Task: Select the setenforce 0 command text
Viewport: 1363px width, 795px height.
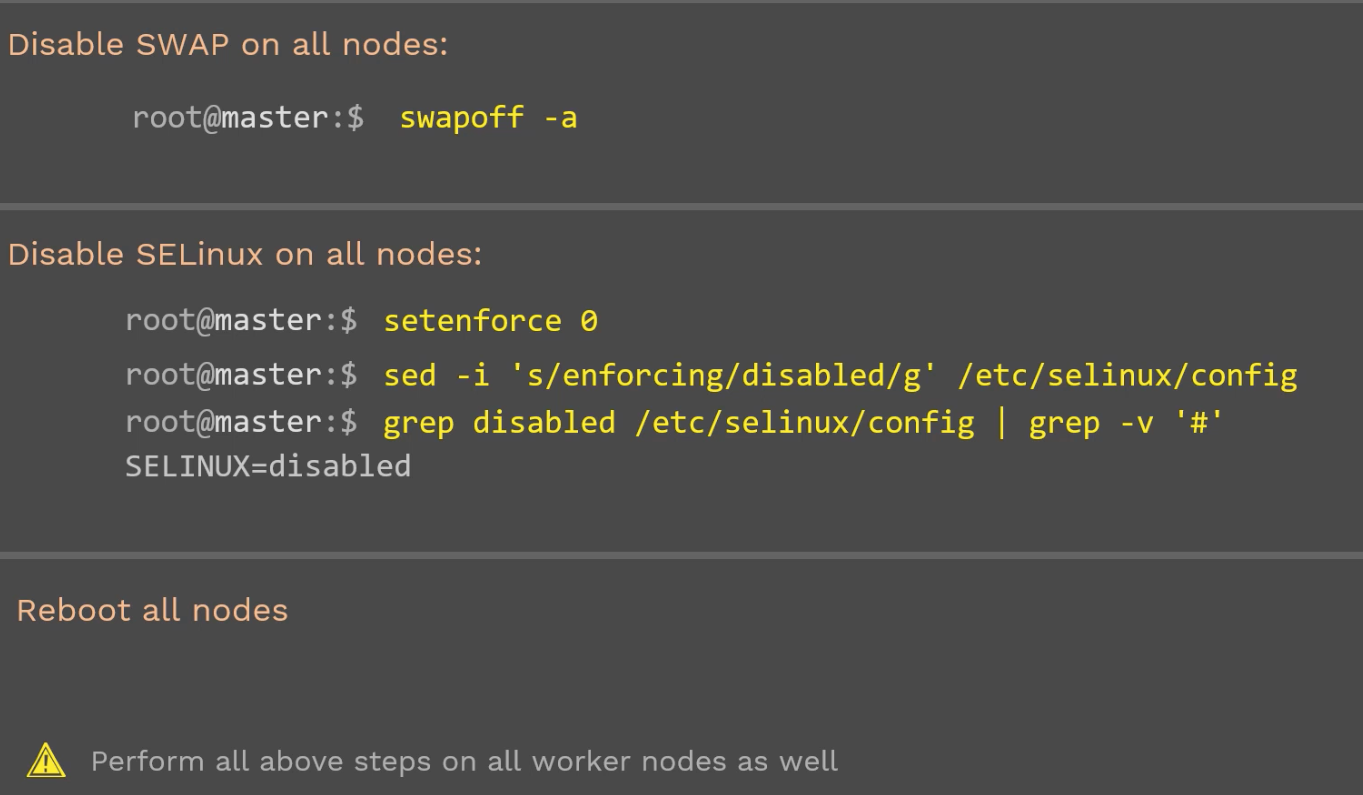Action: click(x=490, y=321)
